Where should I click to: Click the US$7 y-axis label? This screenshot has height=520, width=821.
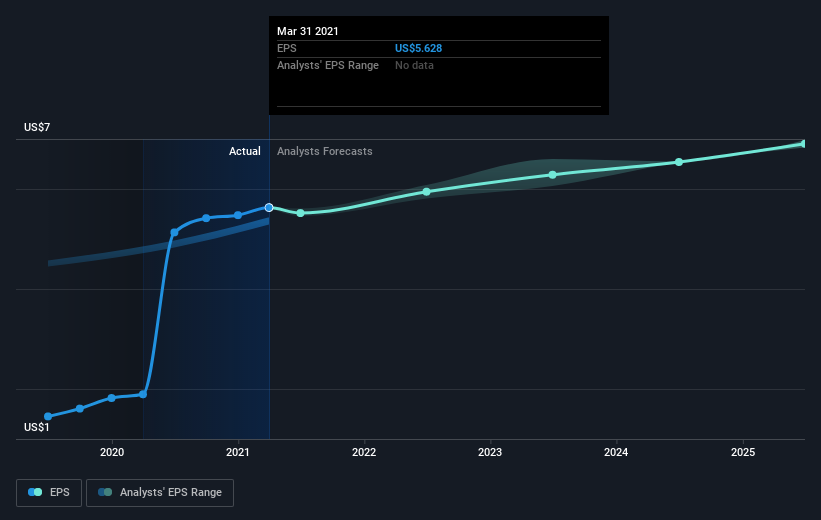[37, 127]
